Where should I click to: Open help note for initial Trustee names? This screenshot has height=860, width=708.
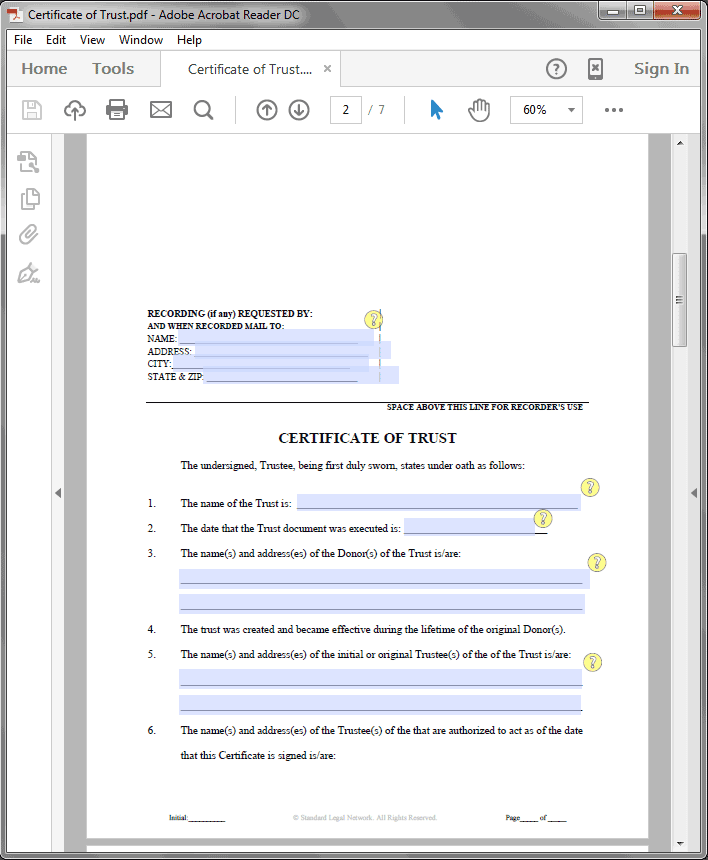click(592, 662)
